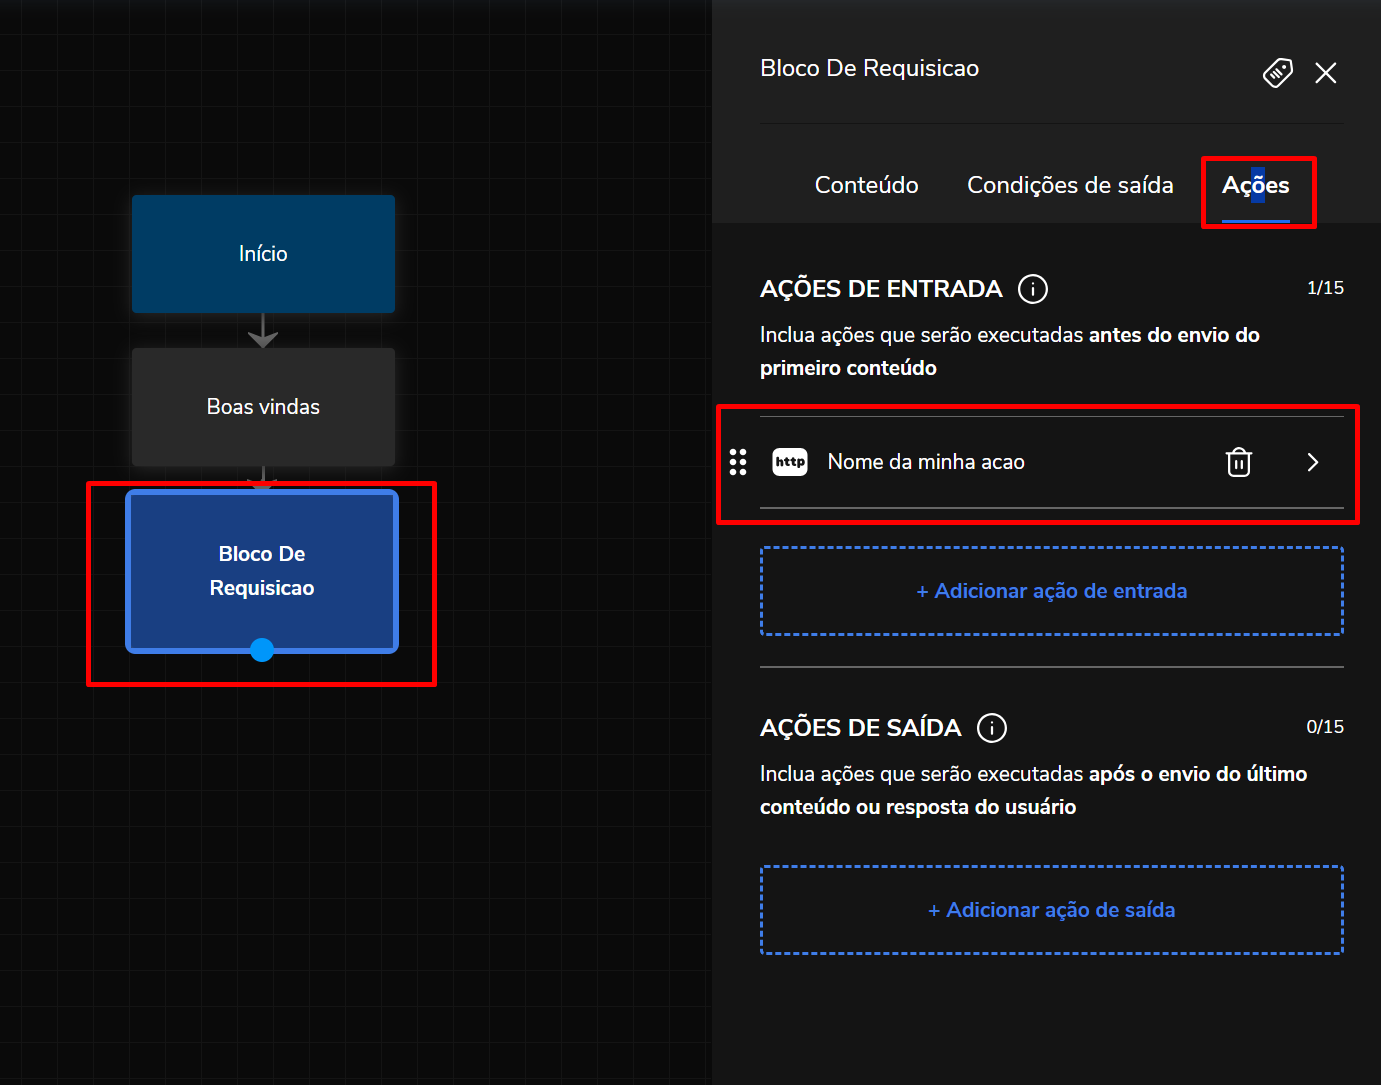The image size is (1381, 1085).
Task: Select the Boas vindas block
Action: [263, 407]
